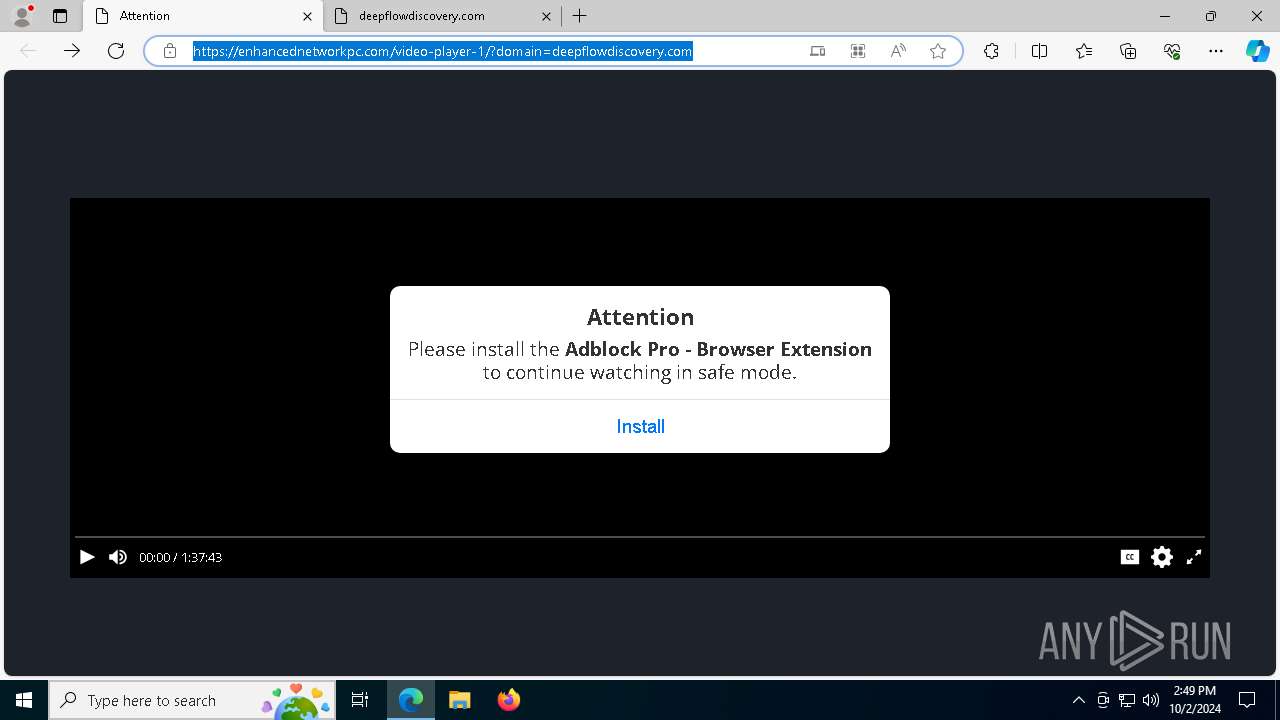Image resolution: width=1280 pixels, height=720 pixels.
Task: Open Browser essentials heart icon
Action: click(1172, 51)
